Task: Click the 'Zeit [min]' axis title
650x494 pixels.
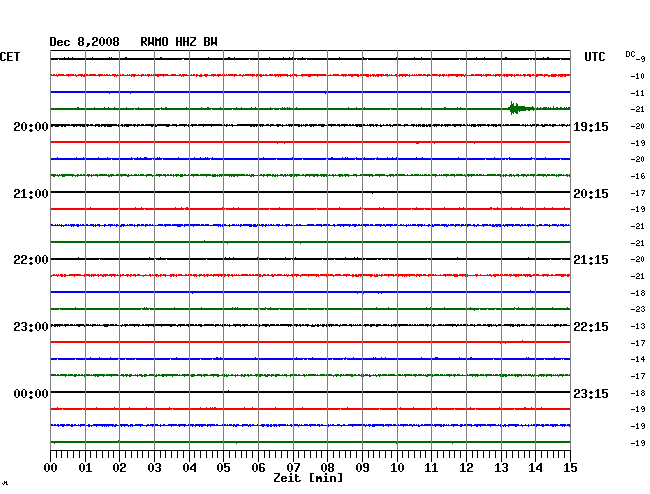Action: 308,478
